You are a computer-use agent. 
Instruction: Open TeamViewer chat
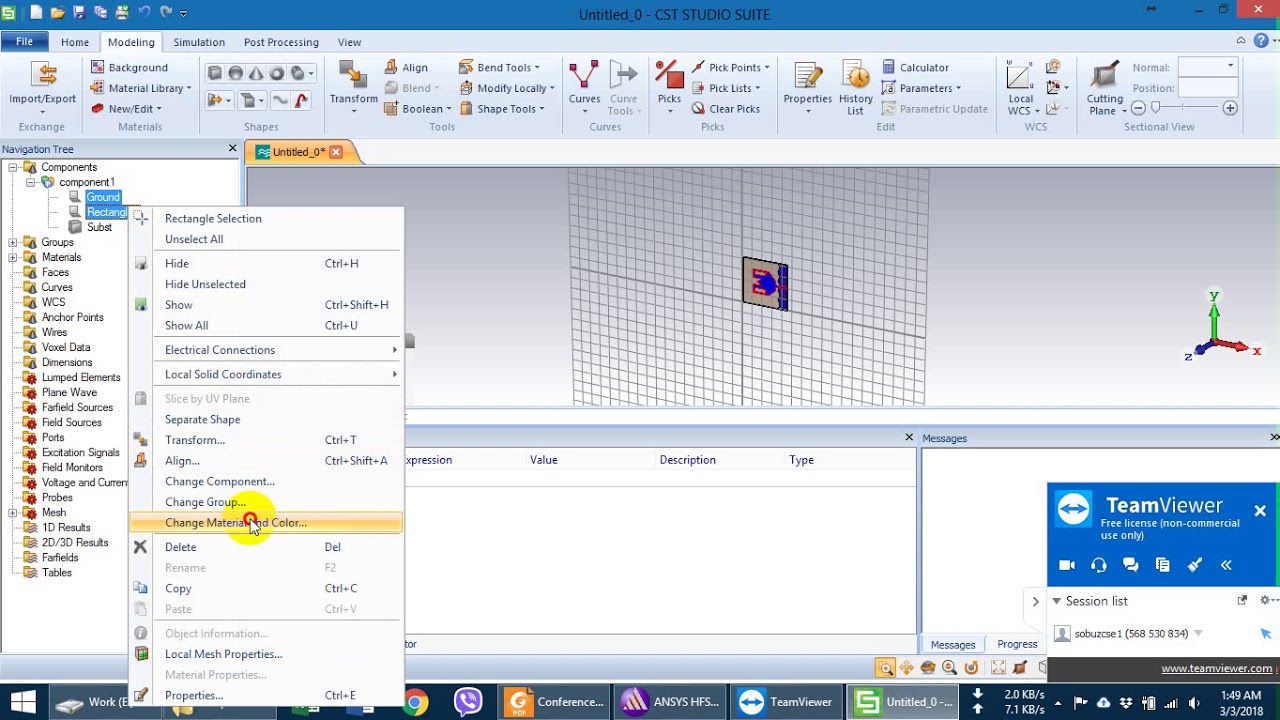click(1131, 565)
